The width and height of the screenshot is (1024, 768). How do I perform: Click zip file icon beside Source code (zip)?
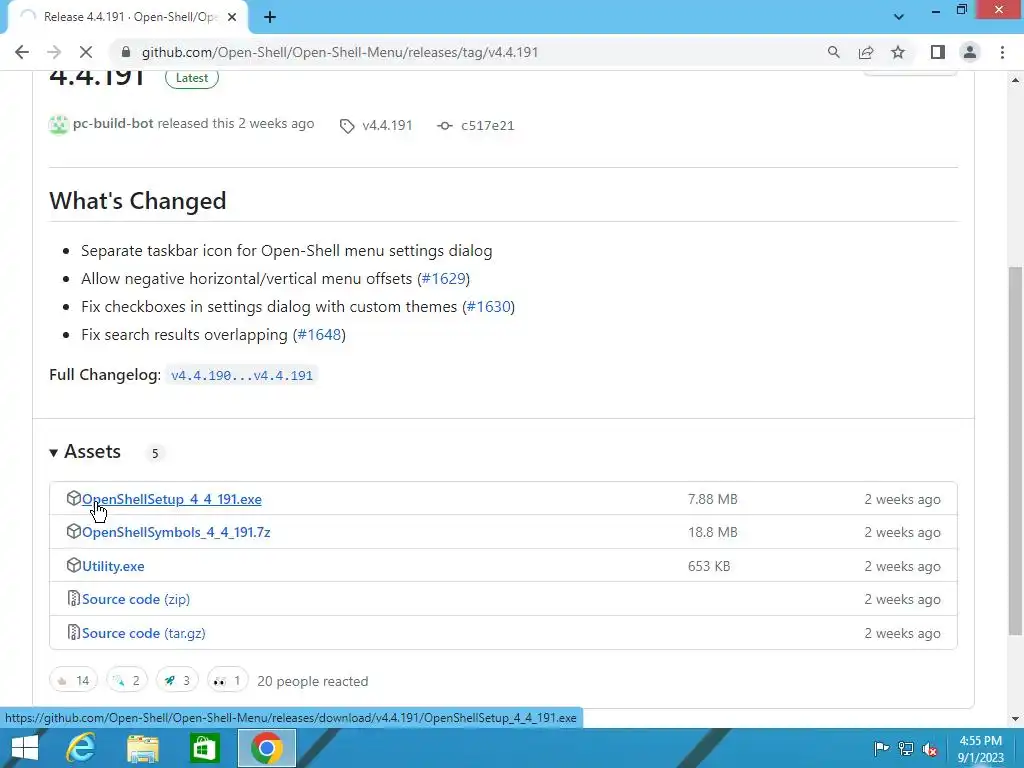tap(74, 599)
